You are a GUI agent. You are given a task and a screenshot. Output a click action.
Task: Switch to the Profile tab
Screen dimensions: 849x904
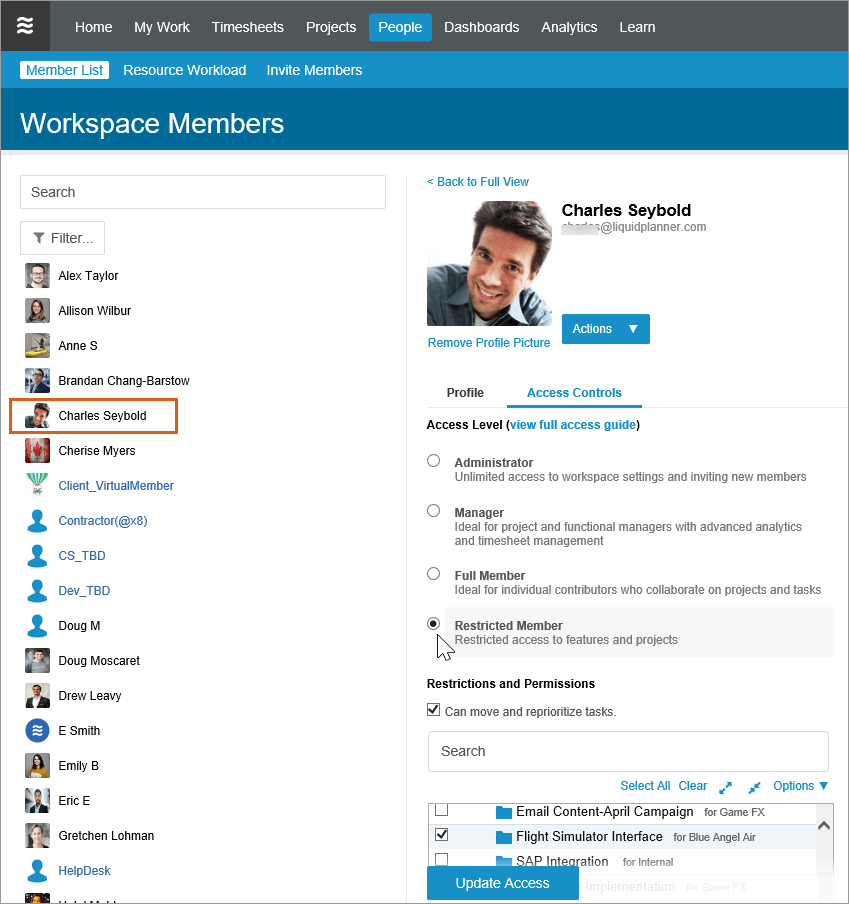click(x=465, y=393)
